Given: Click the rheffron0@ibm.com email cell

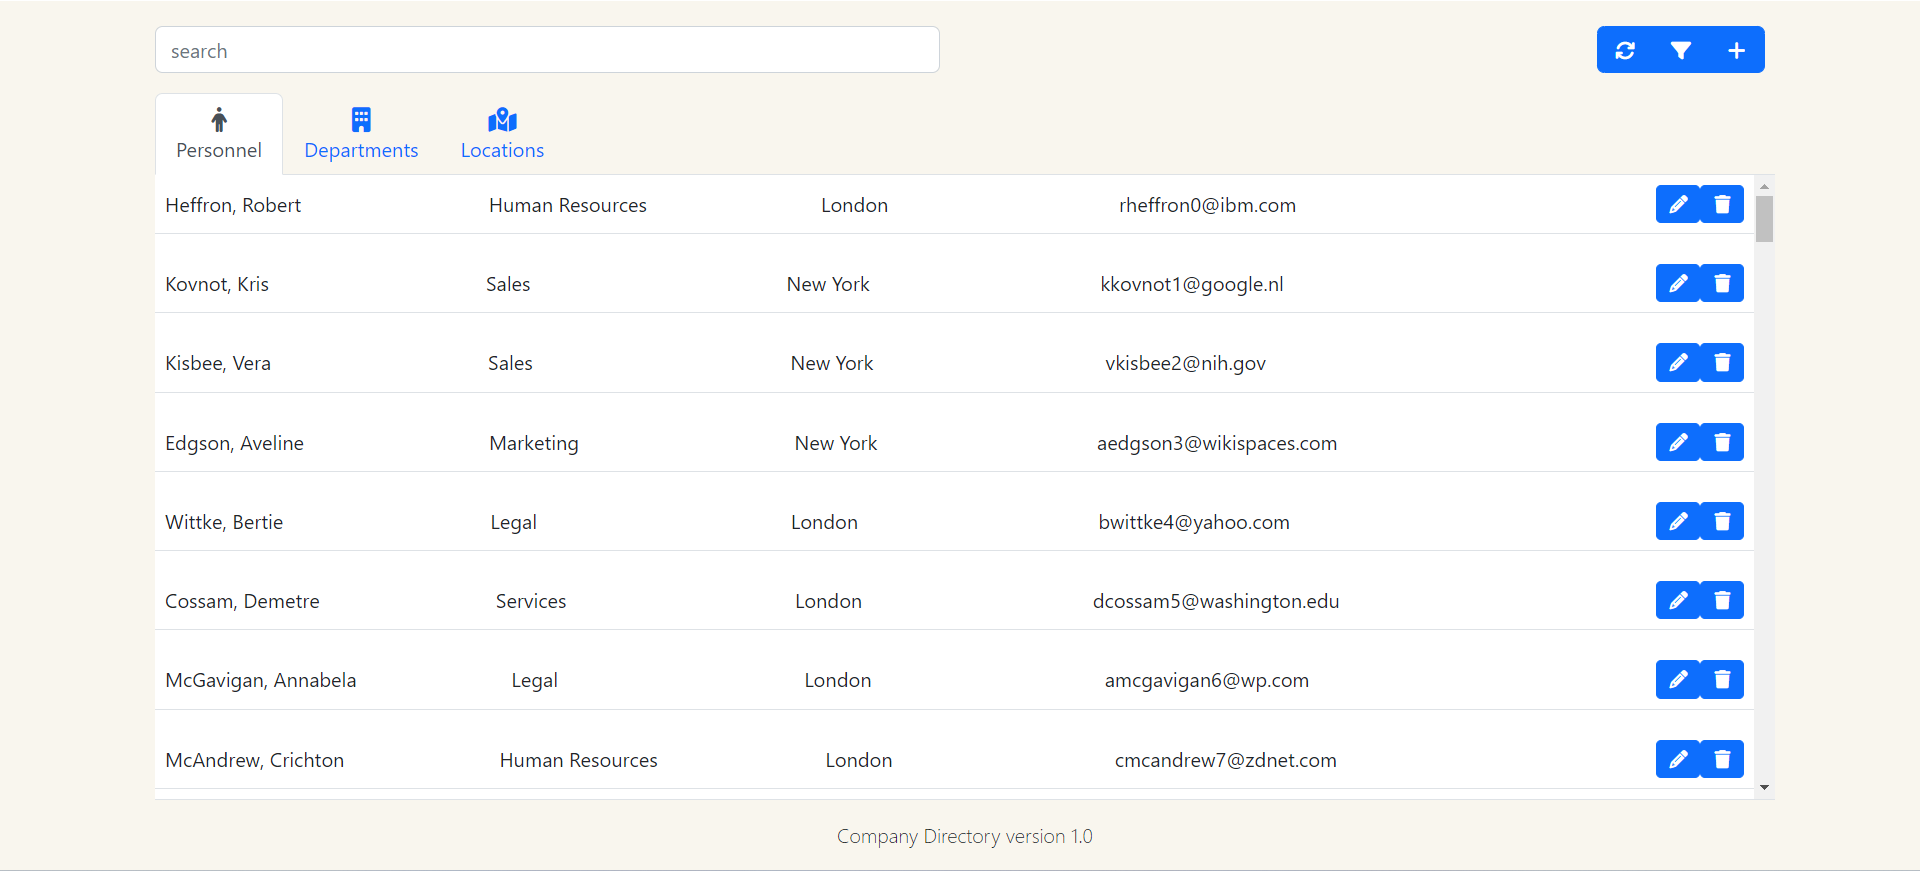Looking at the screenshot, I should point(1207,205).
